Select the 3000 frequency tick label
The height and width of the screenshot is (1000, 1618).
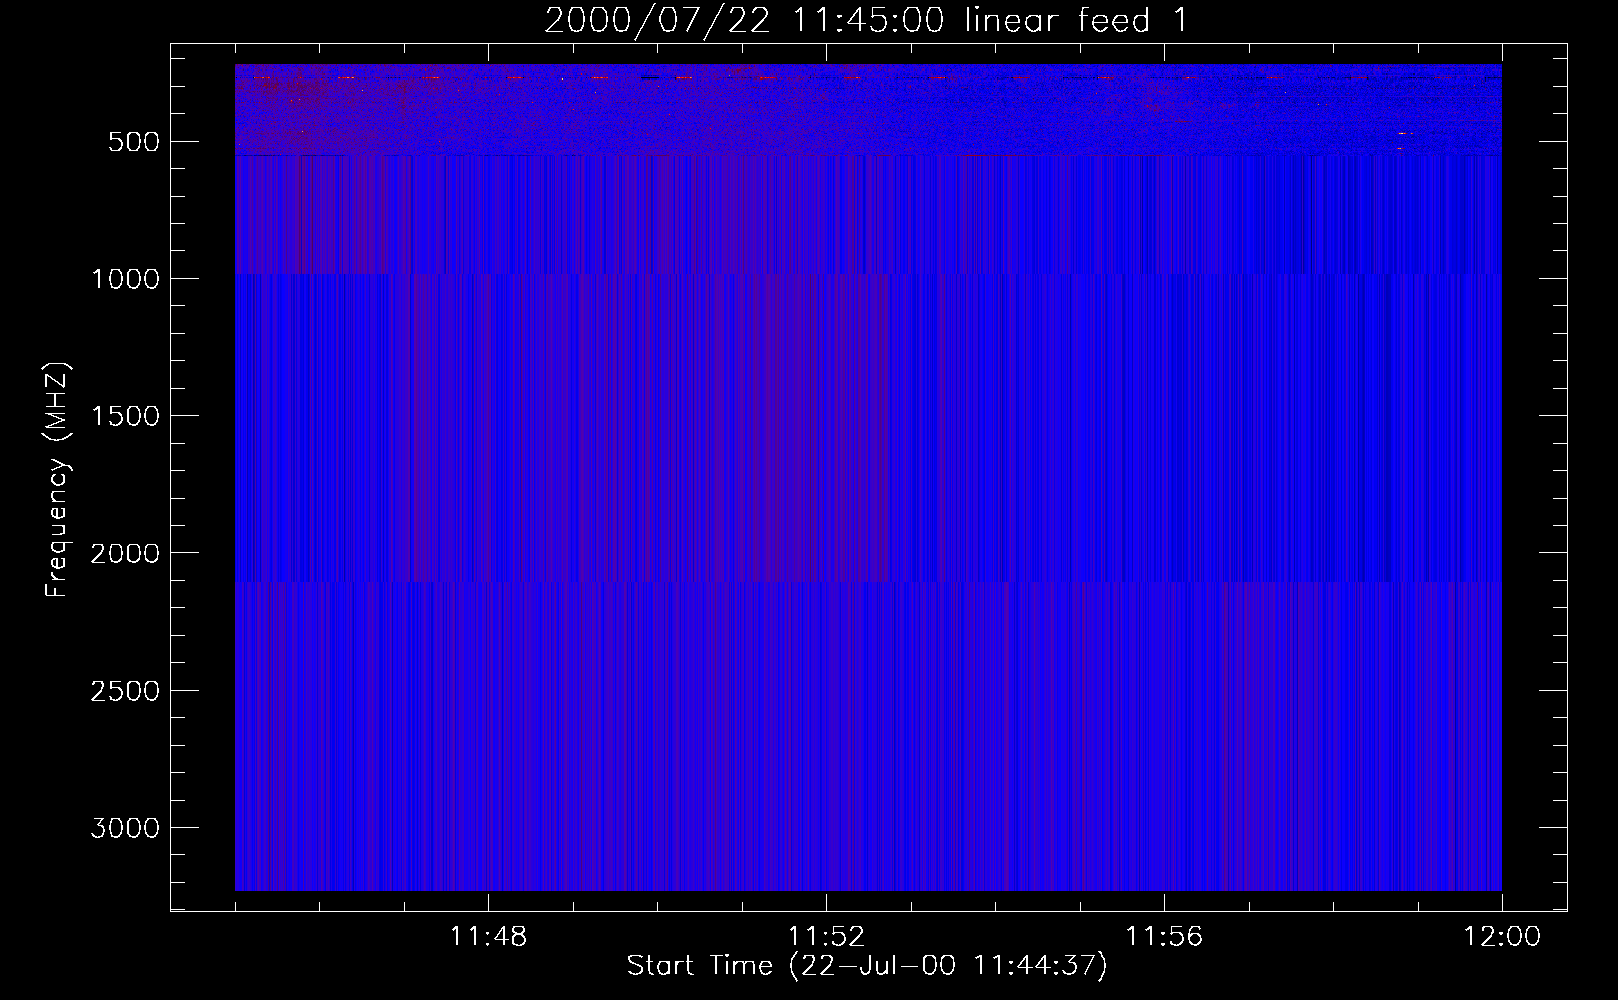[x=125, y=828]
